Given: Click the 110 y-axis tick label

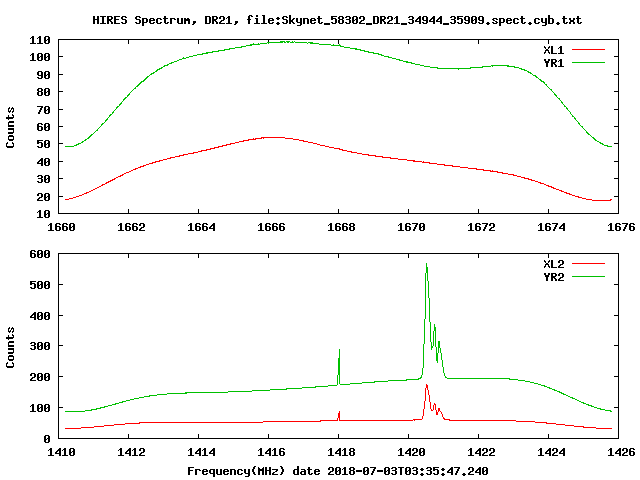Looking at the screenshot, I should tap(40, 40).
